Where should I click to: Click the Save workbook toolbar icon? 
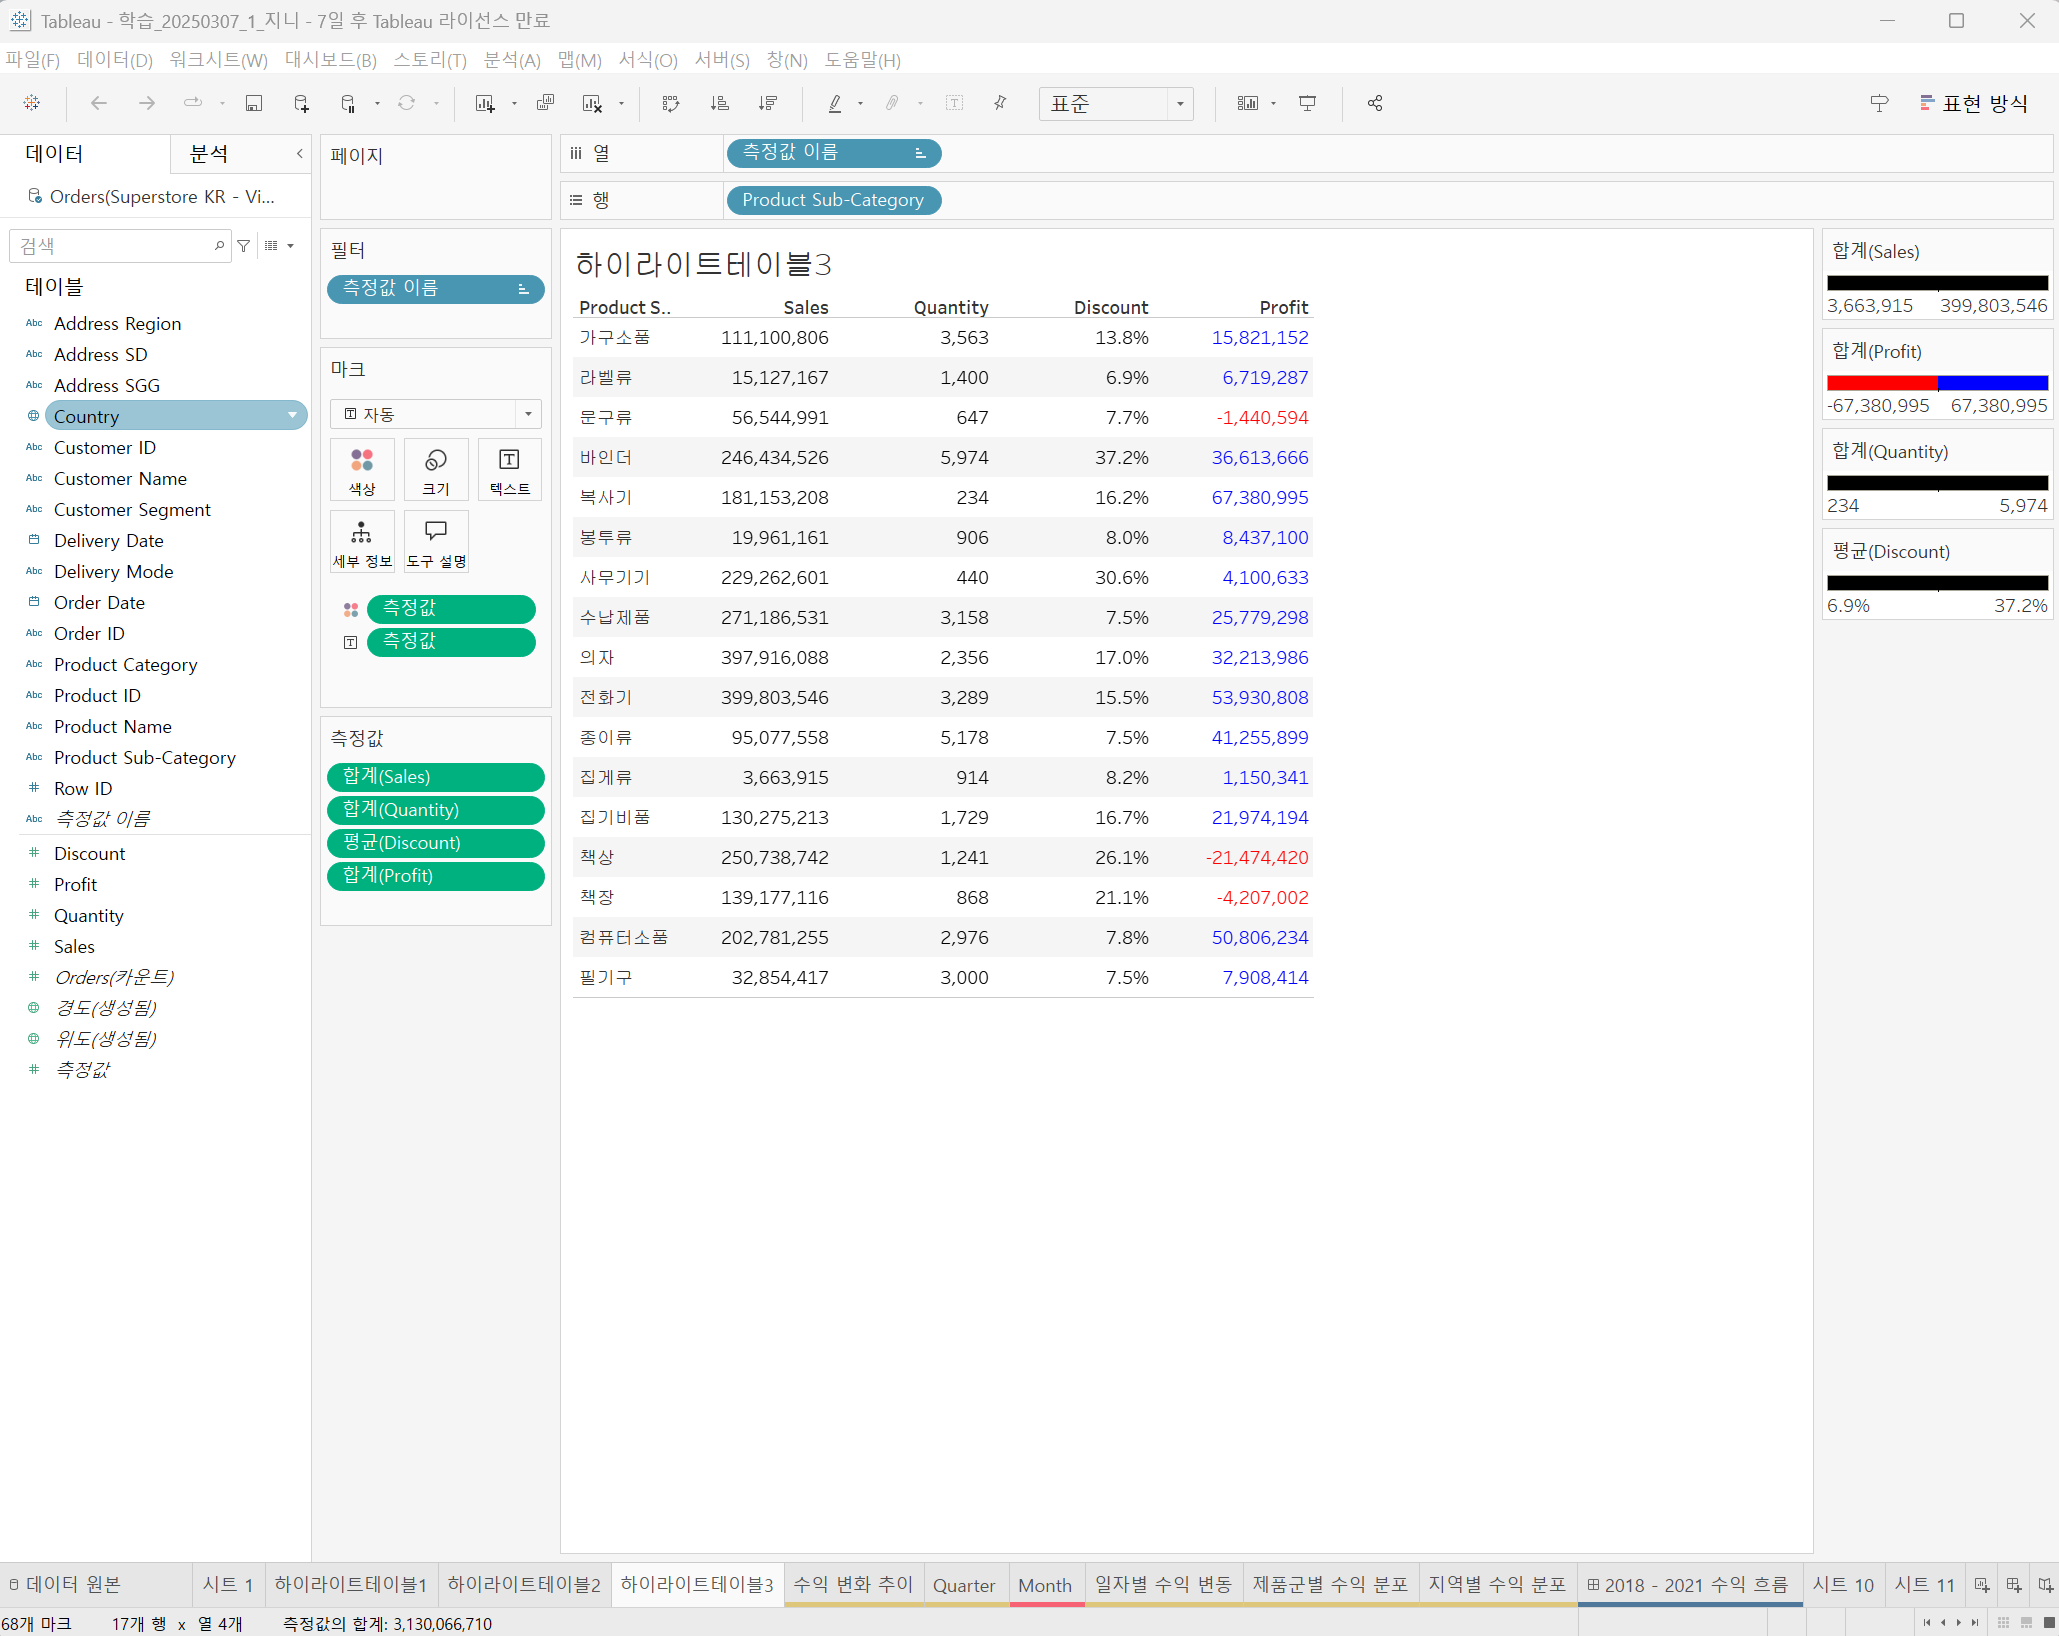[254, 103]
